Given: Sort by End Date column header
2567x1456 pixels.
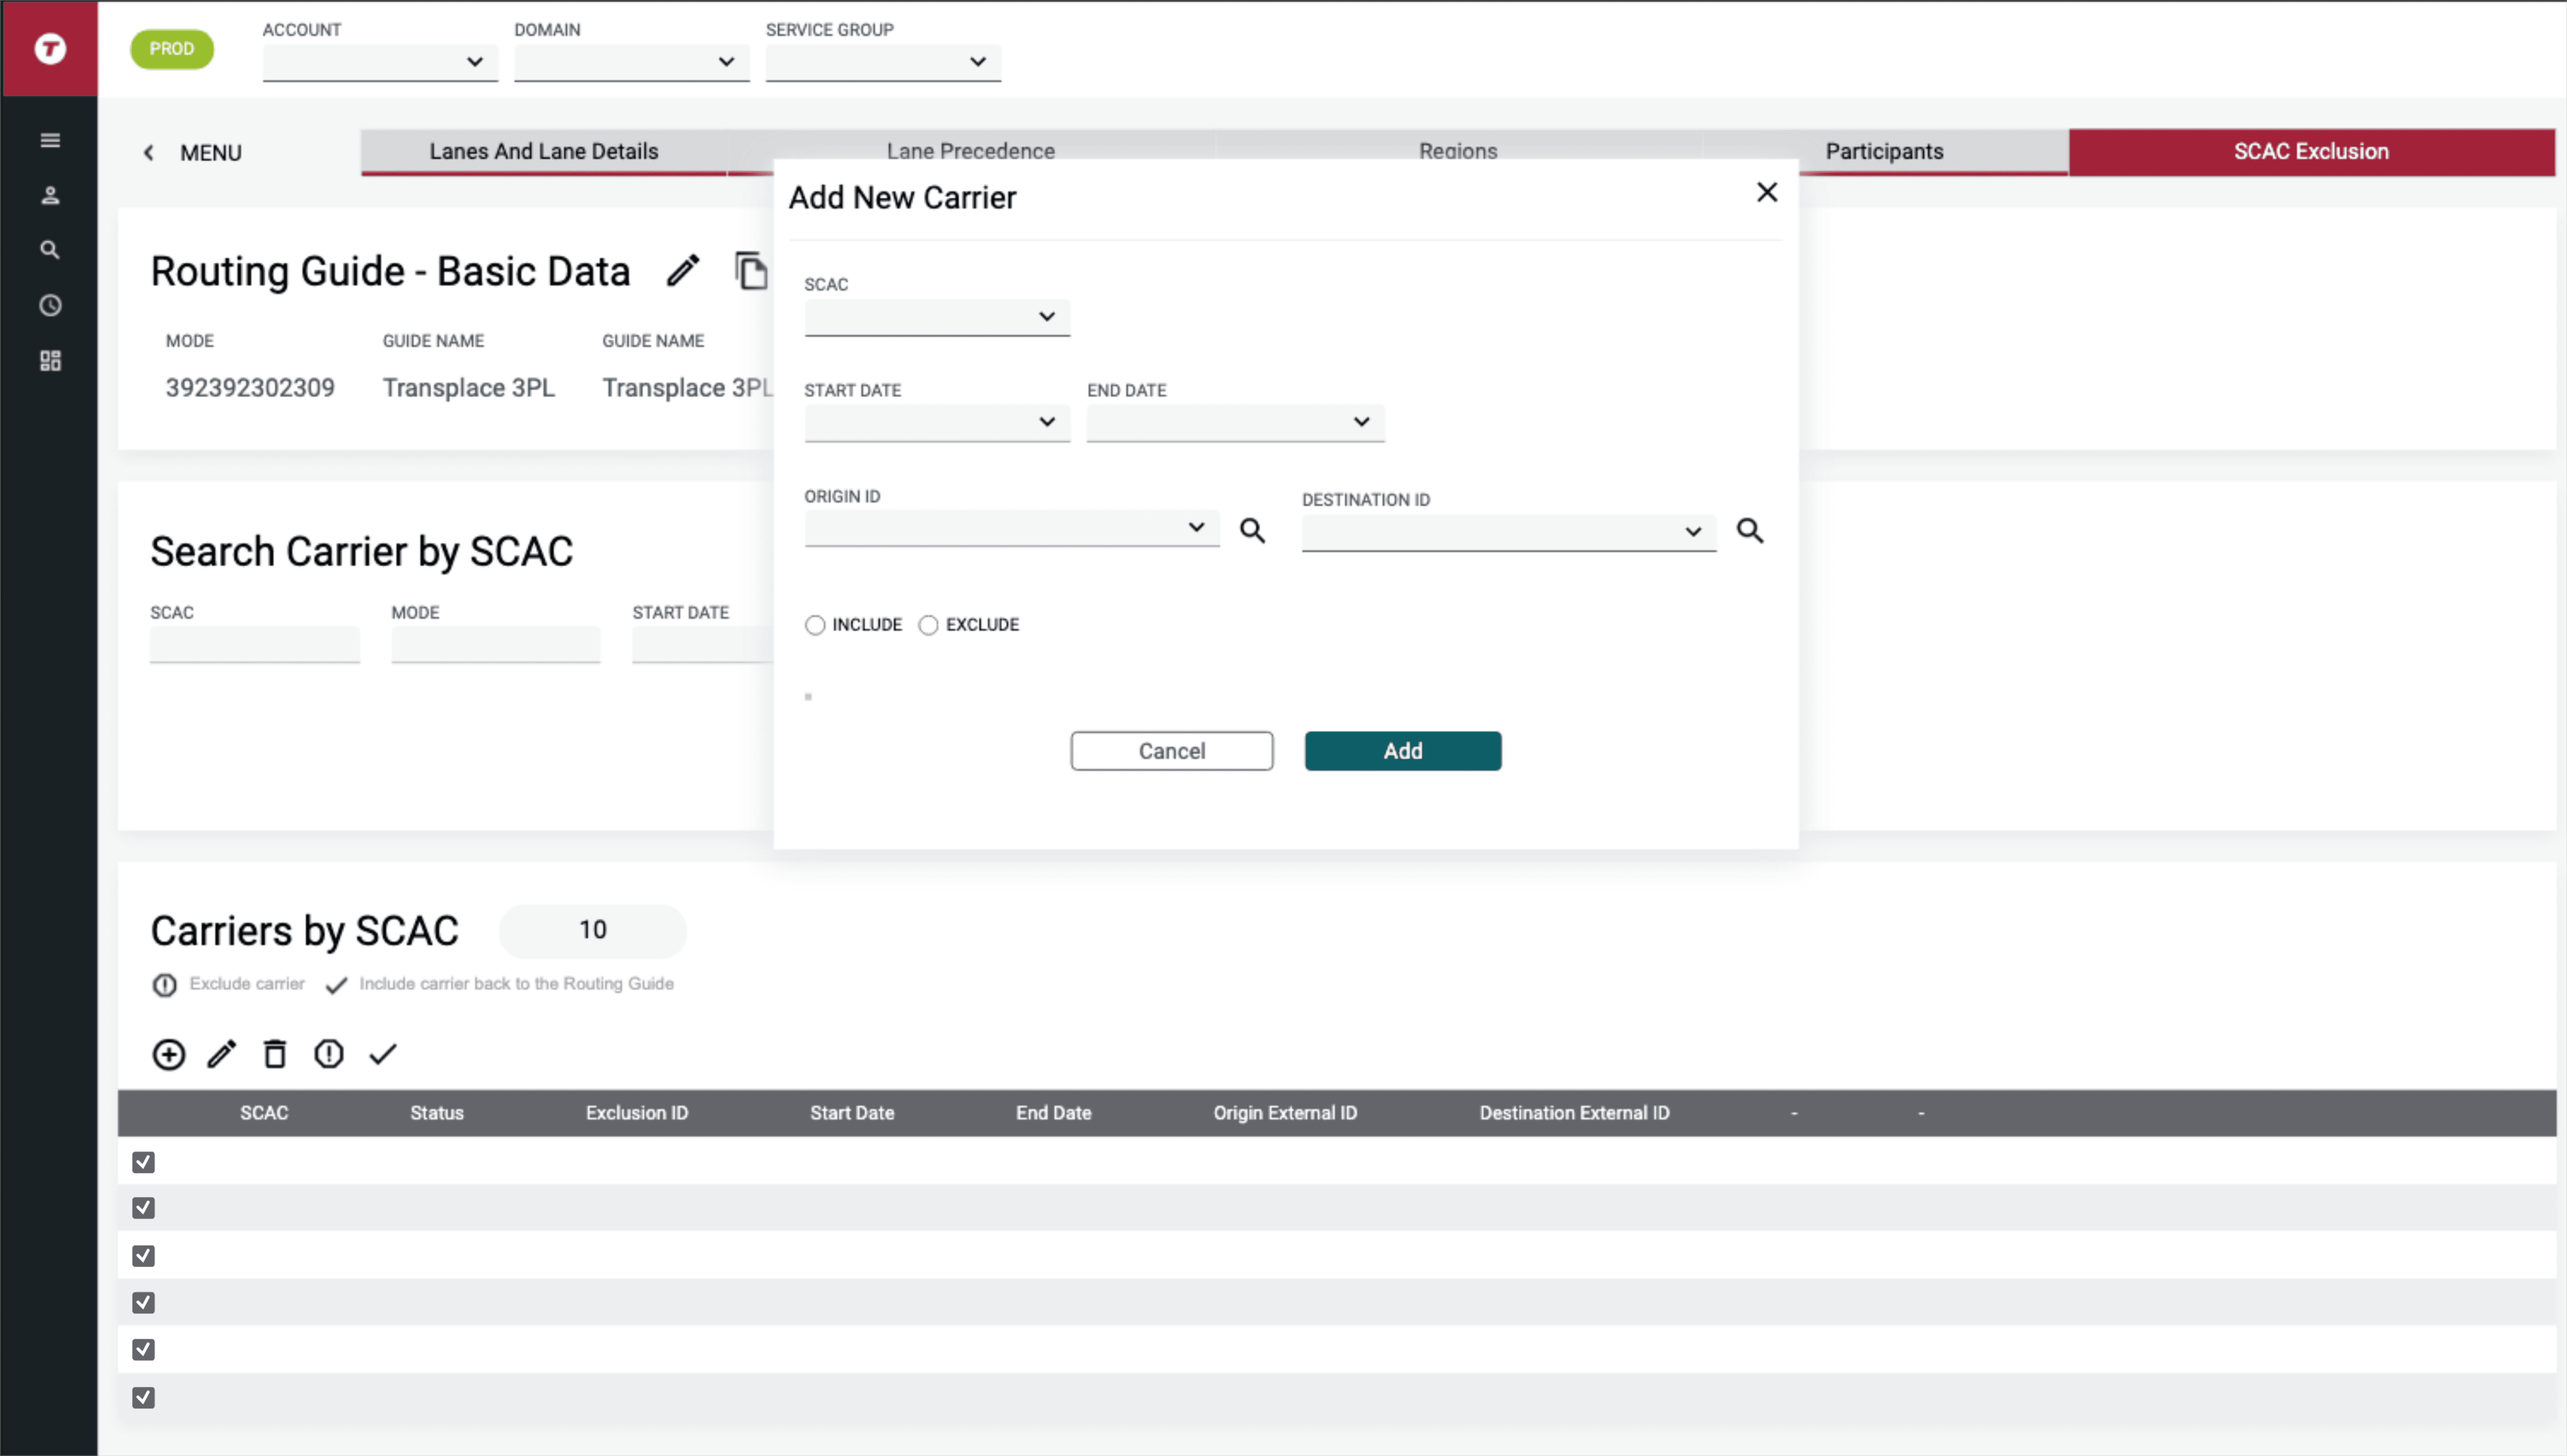Looking at the screenshot, I should tap(1054, 1113).
